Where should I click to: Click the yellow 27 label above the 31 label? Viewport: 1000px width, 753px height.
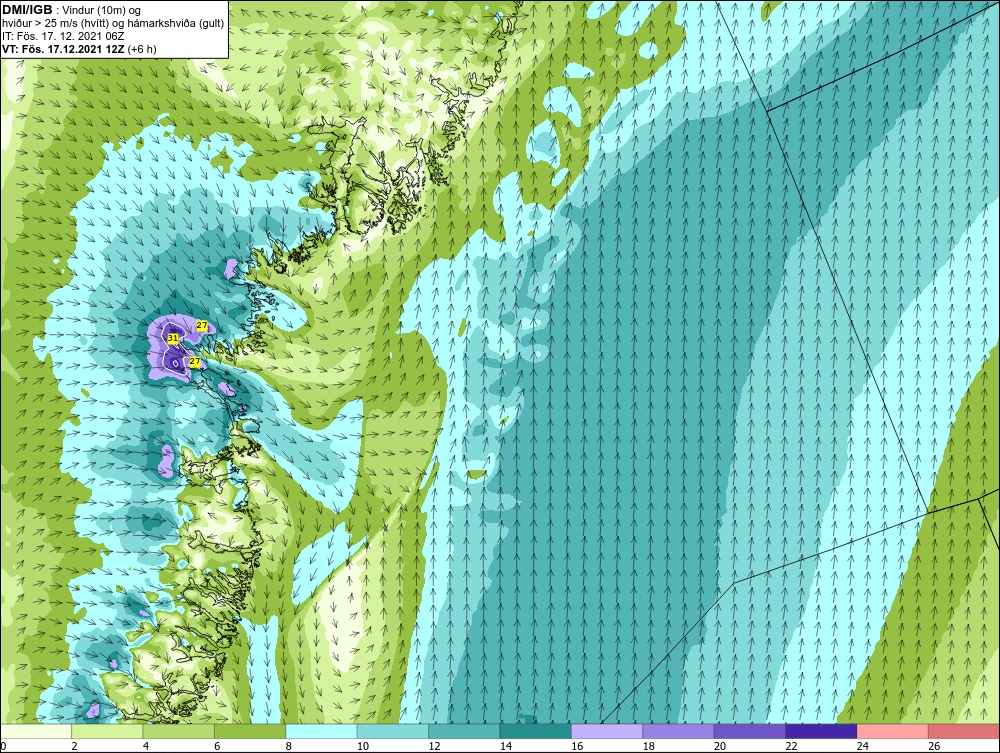[x=202, y=325]
